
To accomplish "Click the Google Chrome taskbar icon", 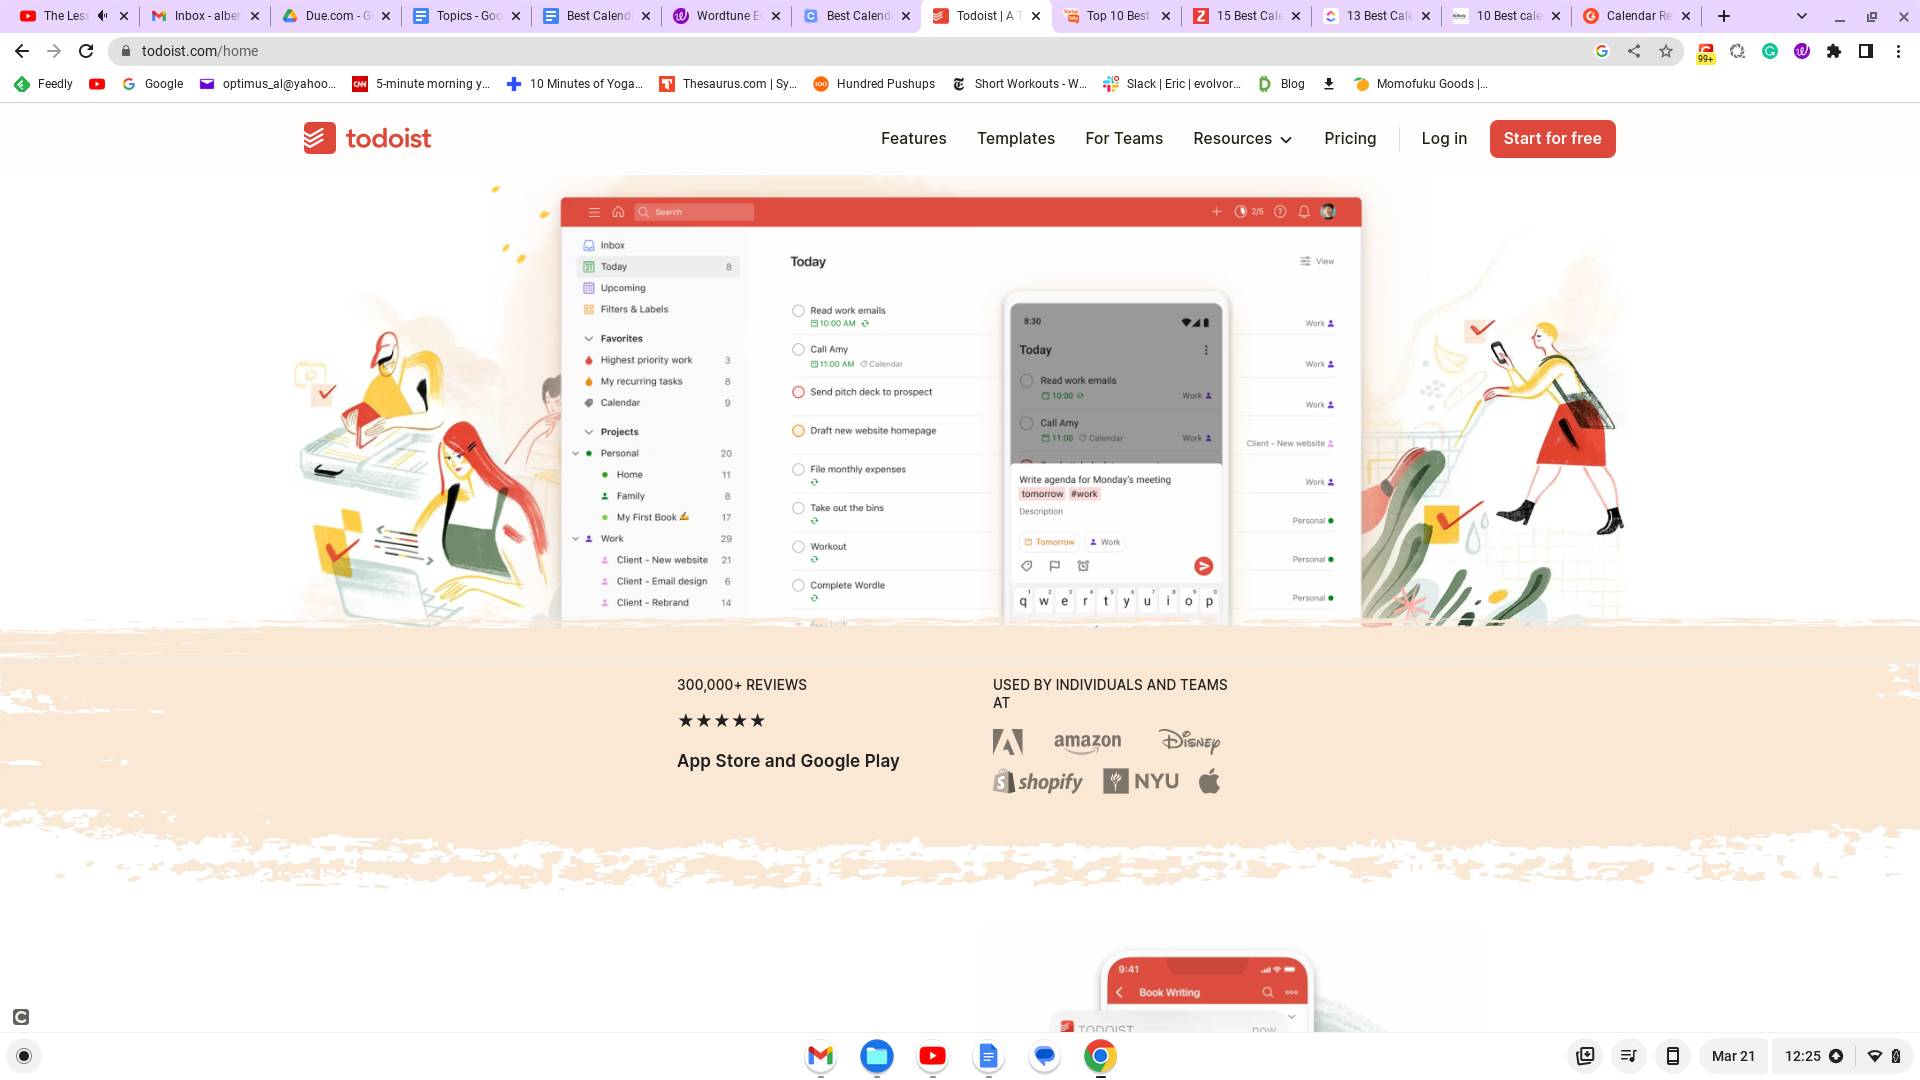I will click(1101, 1056).
